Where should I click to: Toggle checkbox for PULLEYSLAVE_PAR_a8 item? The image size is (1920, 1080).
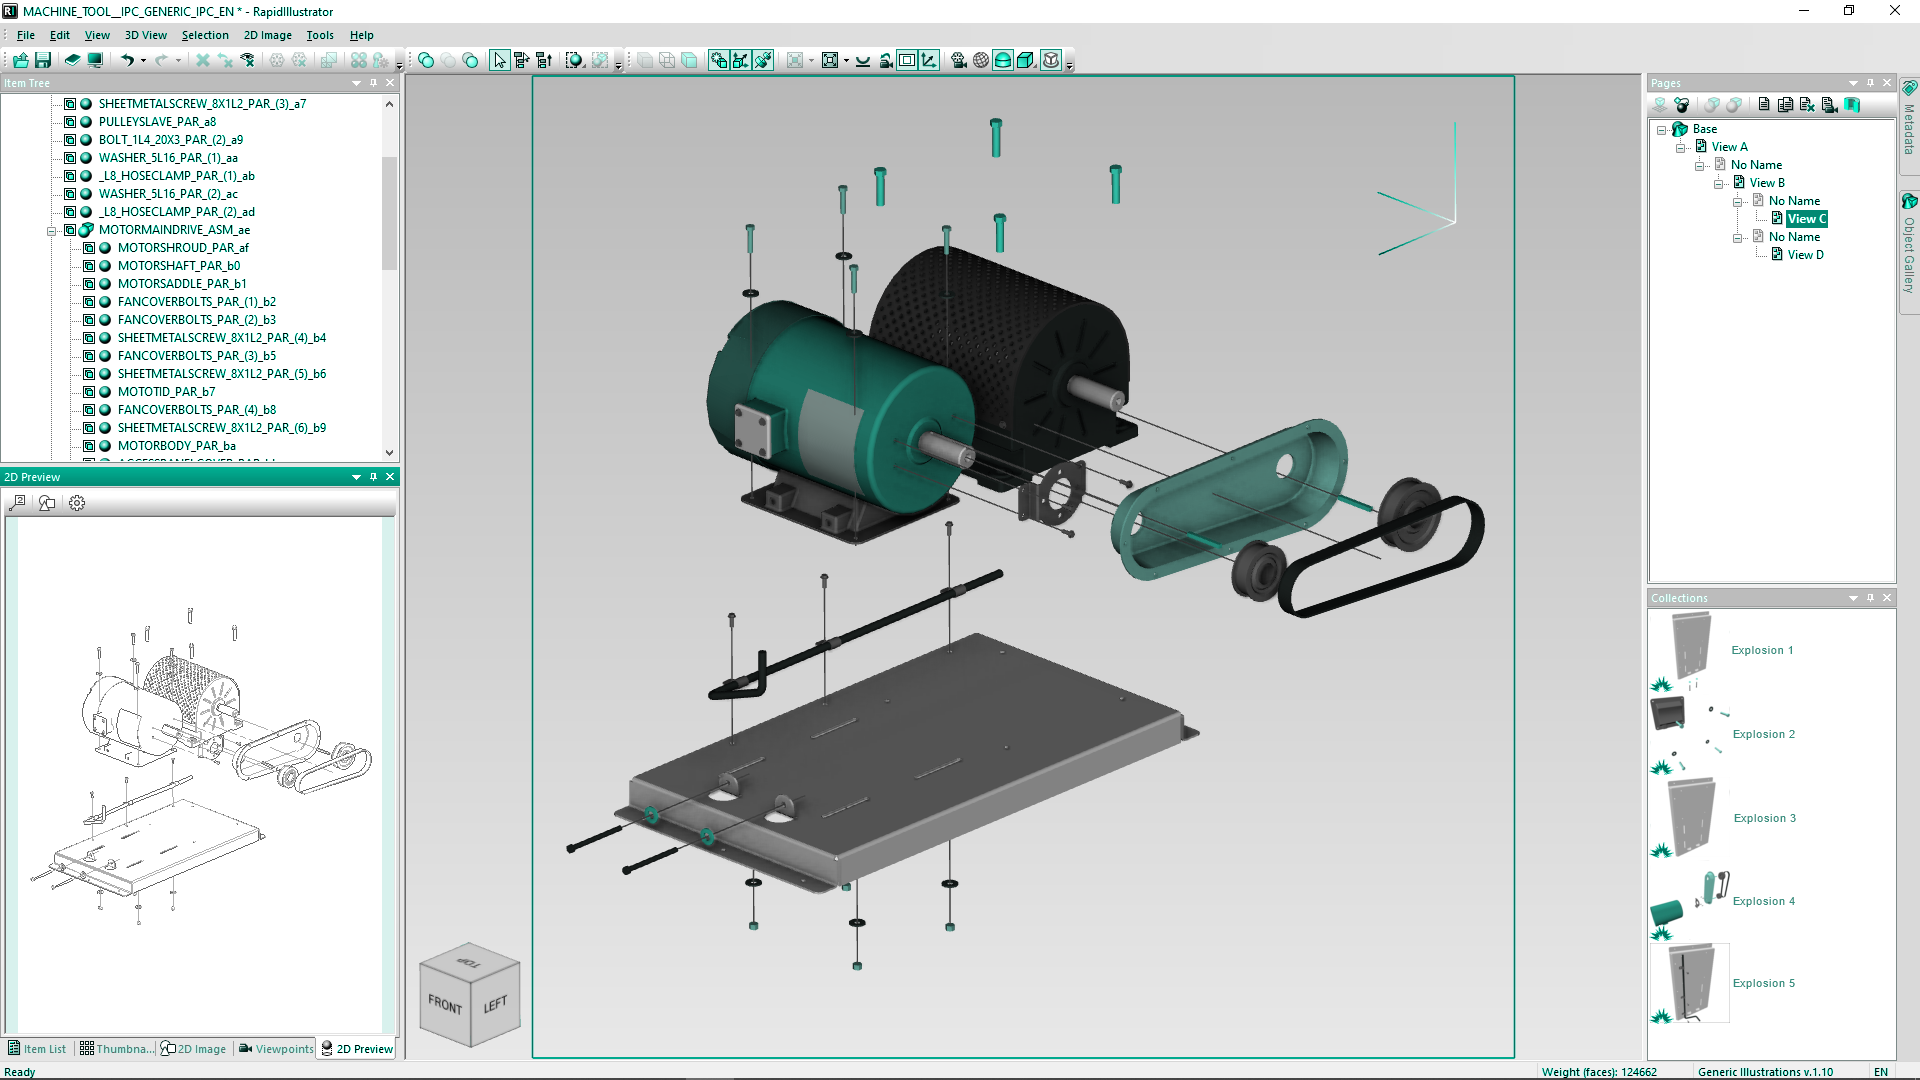[x=70, y=122]
